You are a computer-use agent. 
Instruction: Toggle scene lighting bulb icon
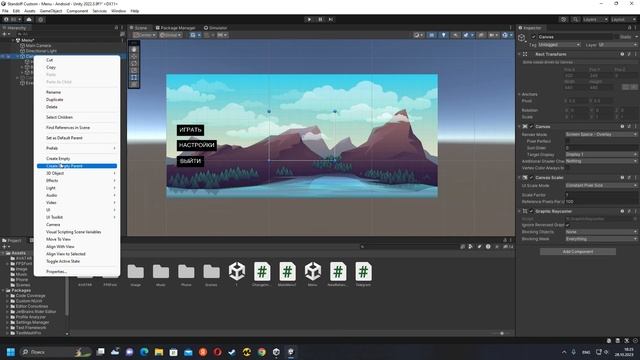pos(444,35)
